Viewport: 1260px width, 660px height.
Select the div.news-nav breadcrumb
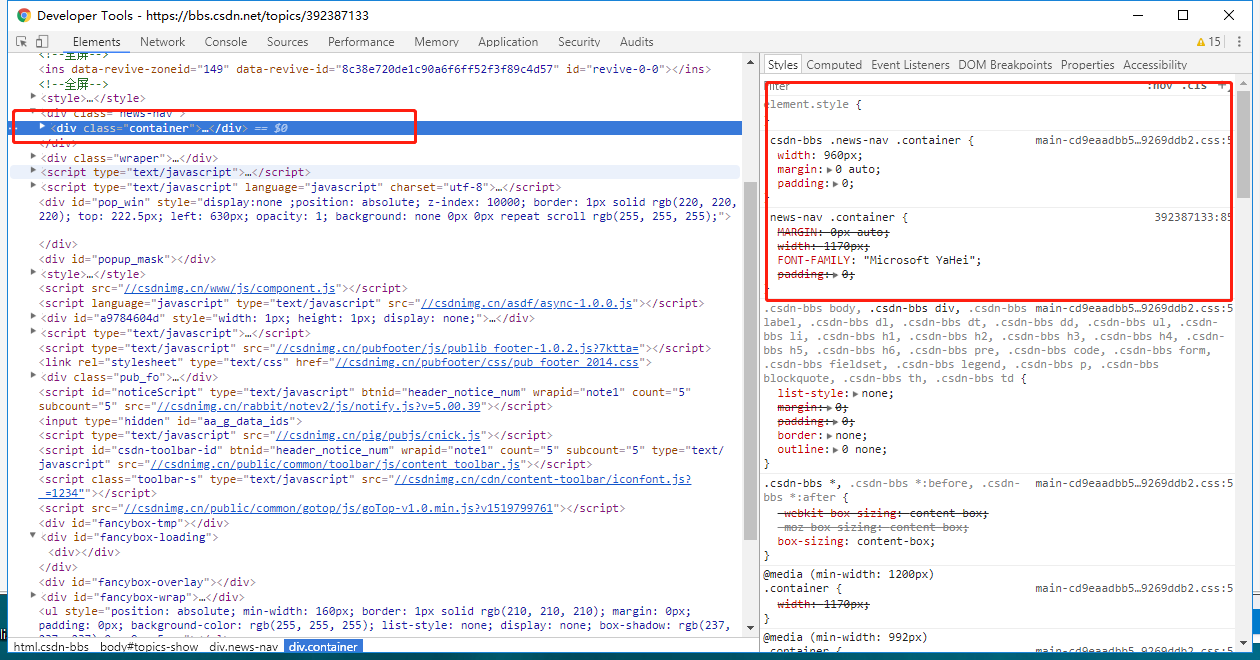(x=243, y=647)
